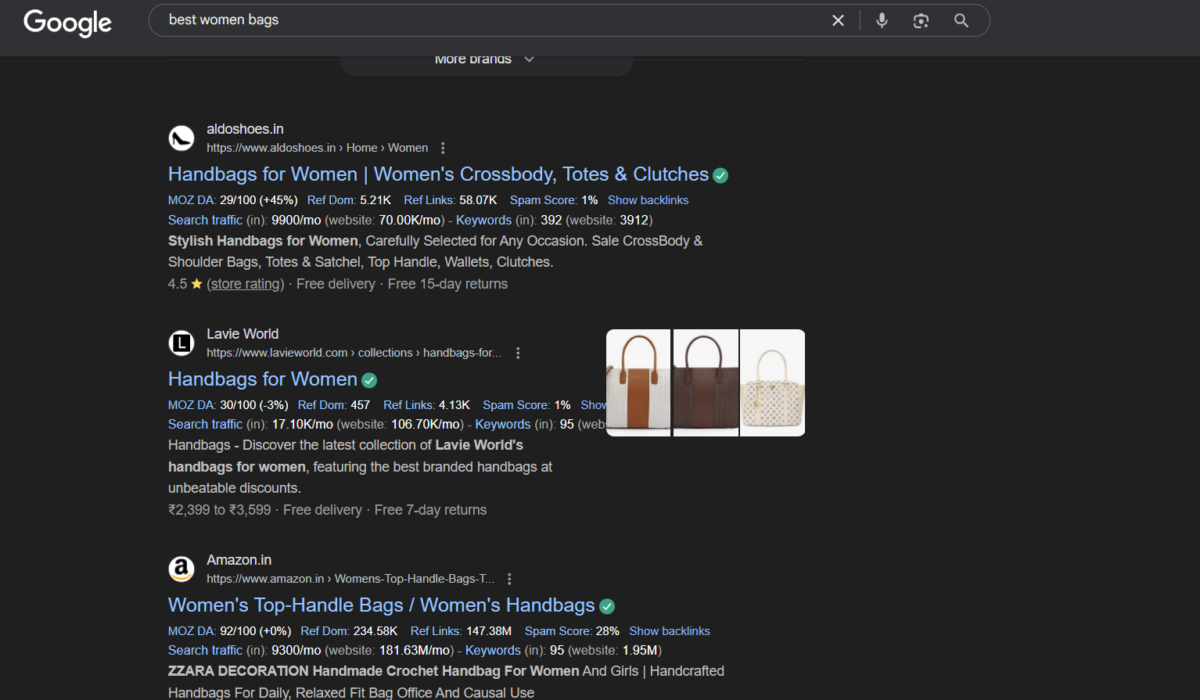Click 'Free 15-day returns' text
Screen dimensions: 1200x700
click(x=447, y=284)
